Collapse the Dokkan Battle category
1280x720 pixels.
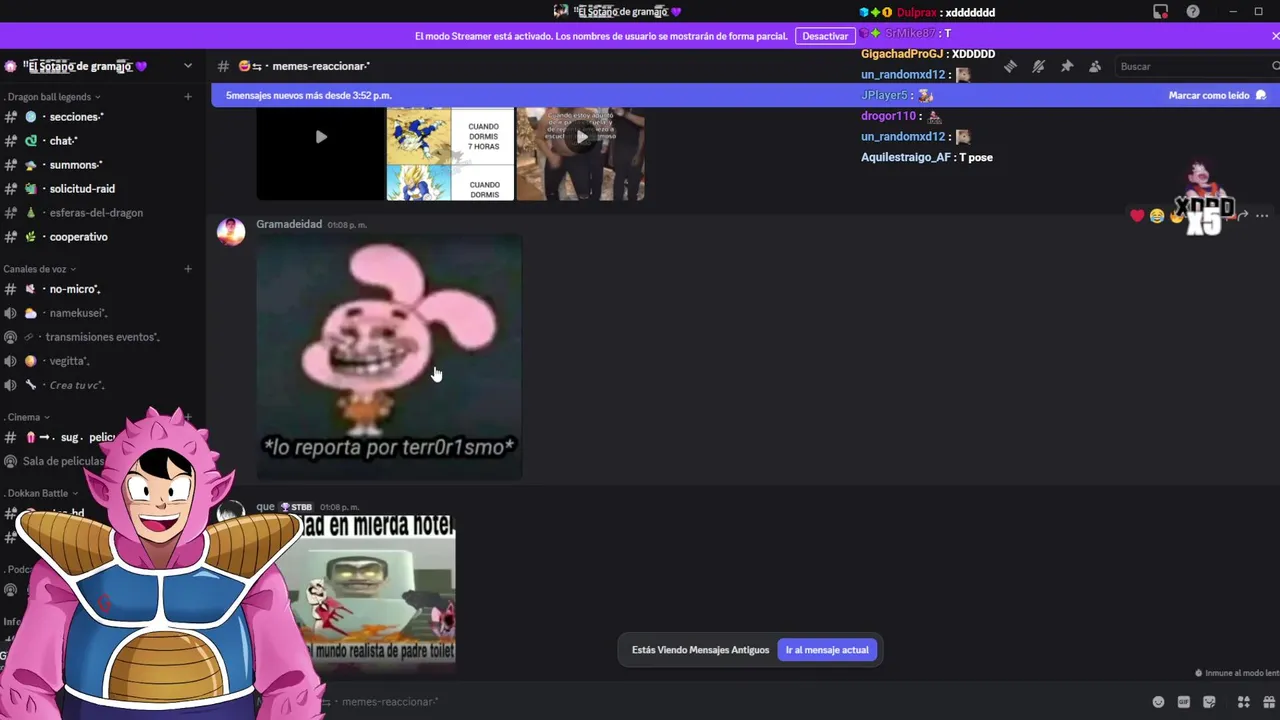click(41, 493)
